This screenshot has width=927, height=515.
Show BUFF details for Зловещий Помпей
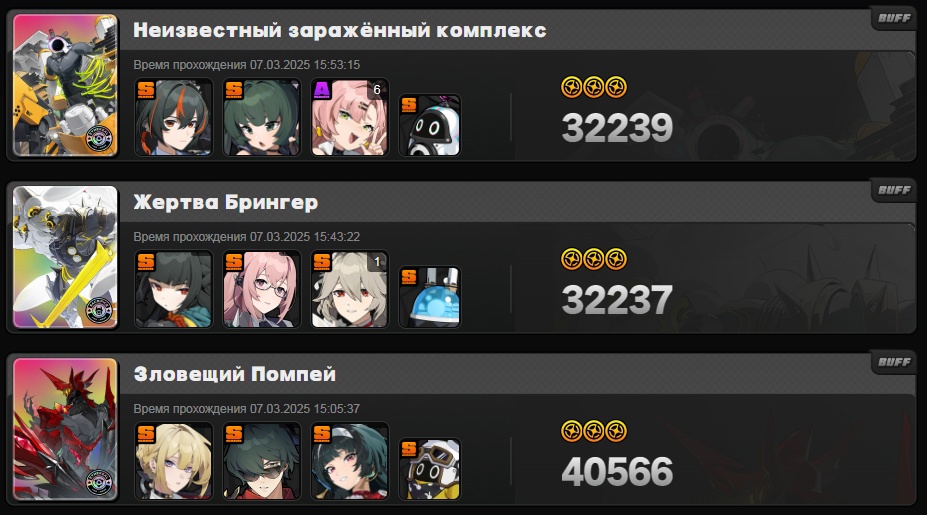894,362
